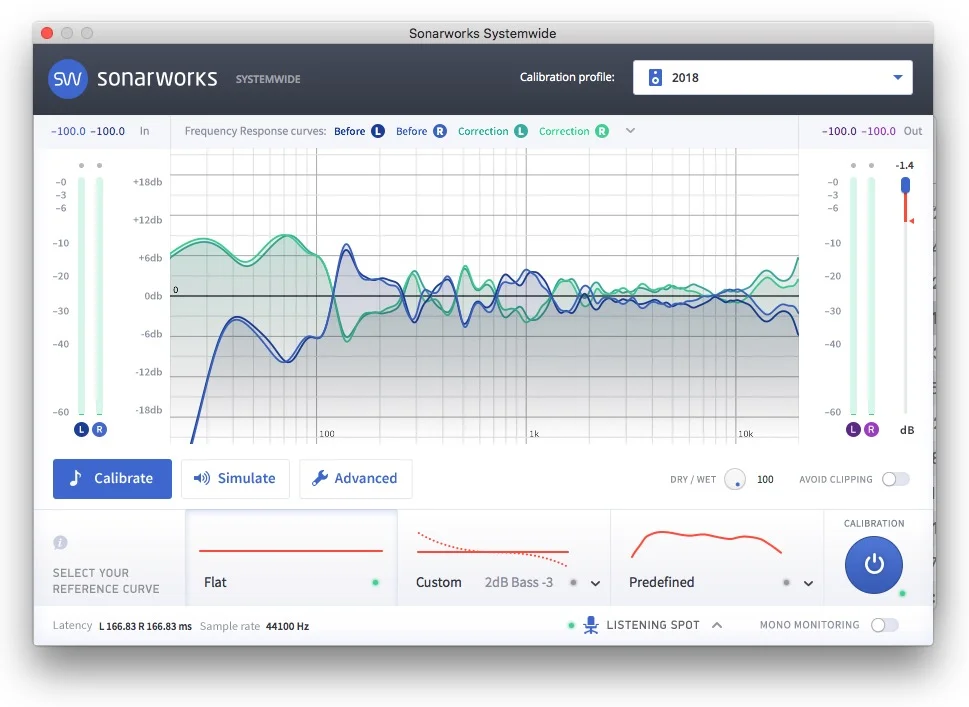This screenshot has height=707, width=969.
Task: Click the Custom curve line preview
Action: 493,549
